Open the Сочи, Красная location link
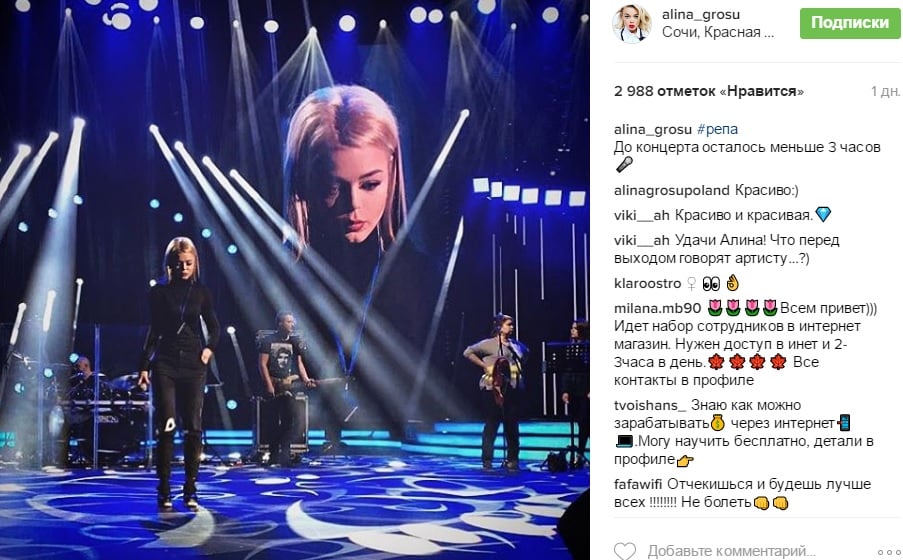 point(718,32)
